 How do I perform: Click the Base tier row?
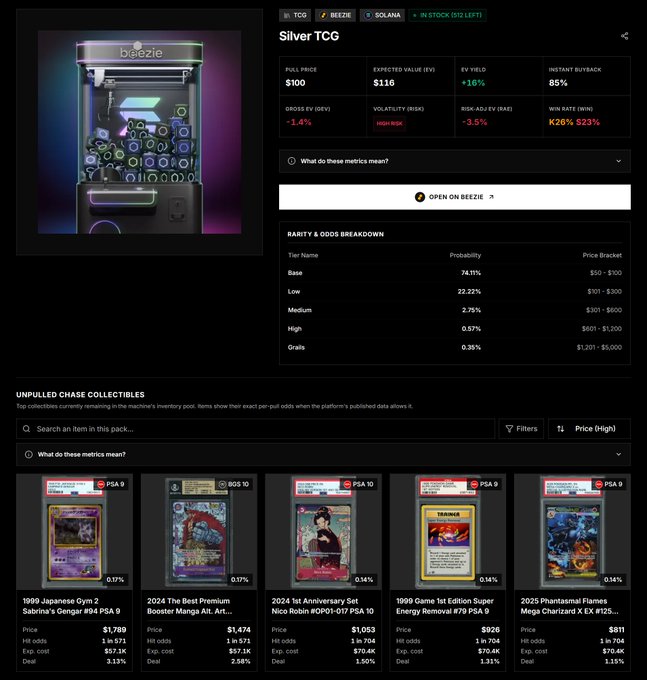tap(454, 273)
